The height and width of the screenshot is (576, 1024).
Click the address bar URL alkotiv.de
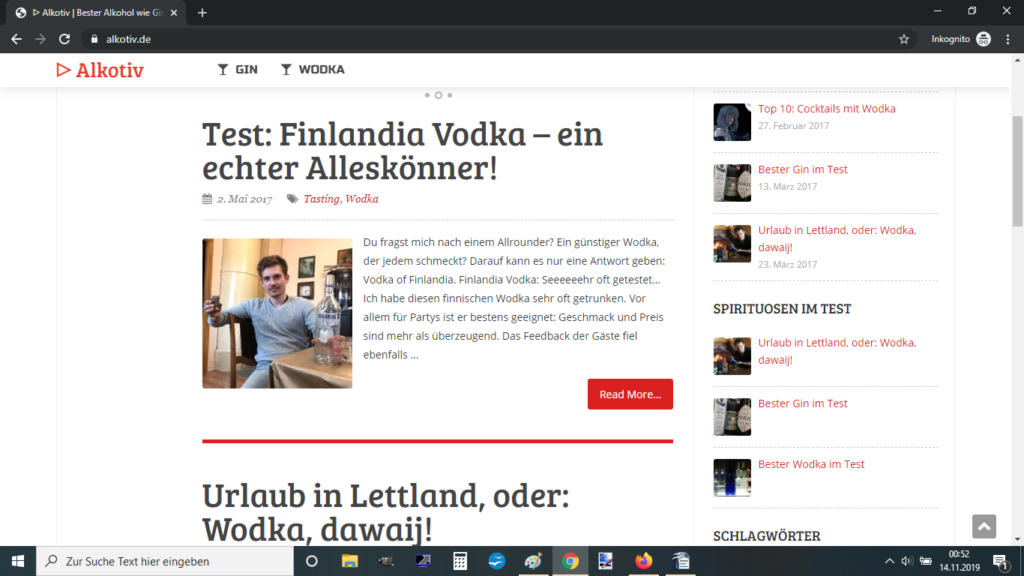pos(129,39)
